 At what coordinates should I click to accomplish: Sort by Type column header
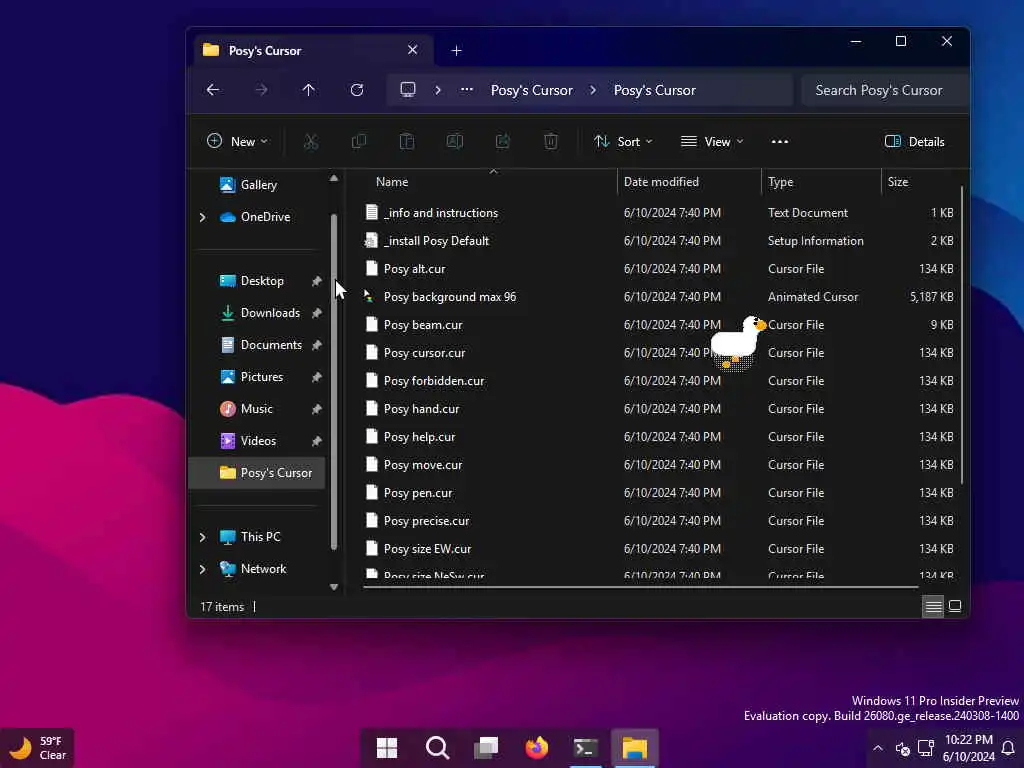tap(780, 182)
